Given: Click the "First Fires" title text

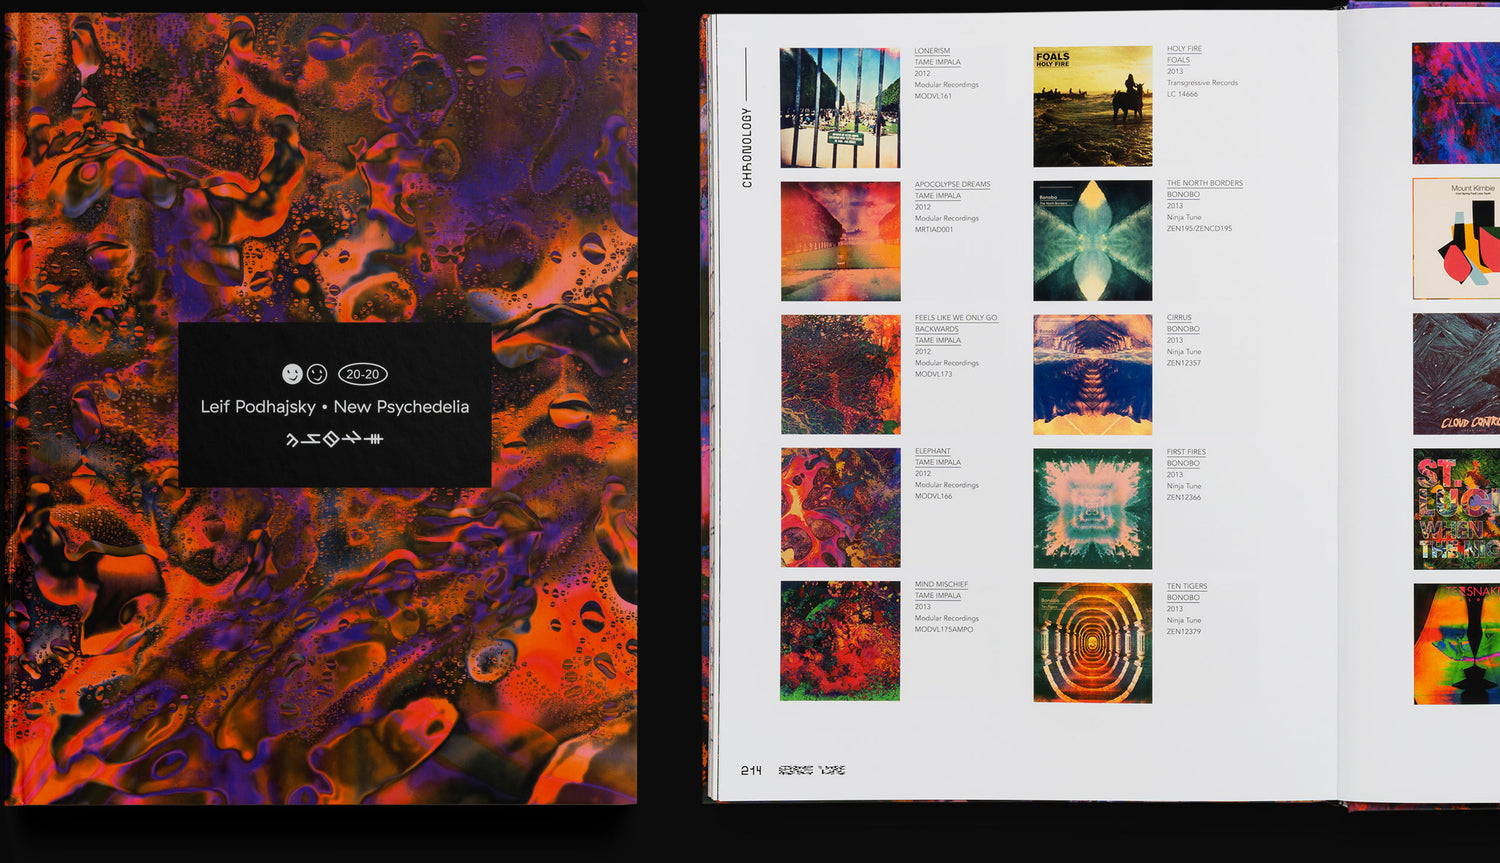Looking at the screenshot, I should click(x=1186, y=452).
